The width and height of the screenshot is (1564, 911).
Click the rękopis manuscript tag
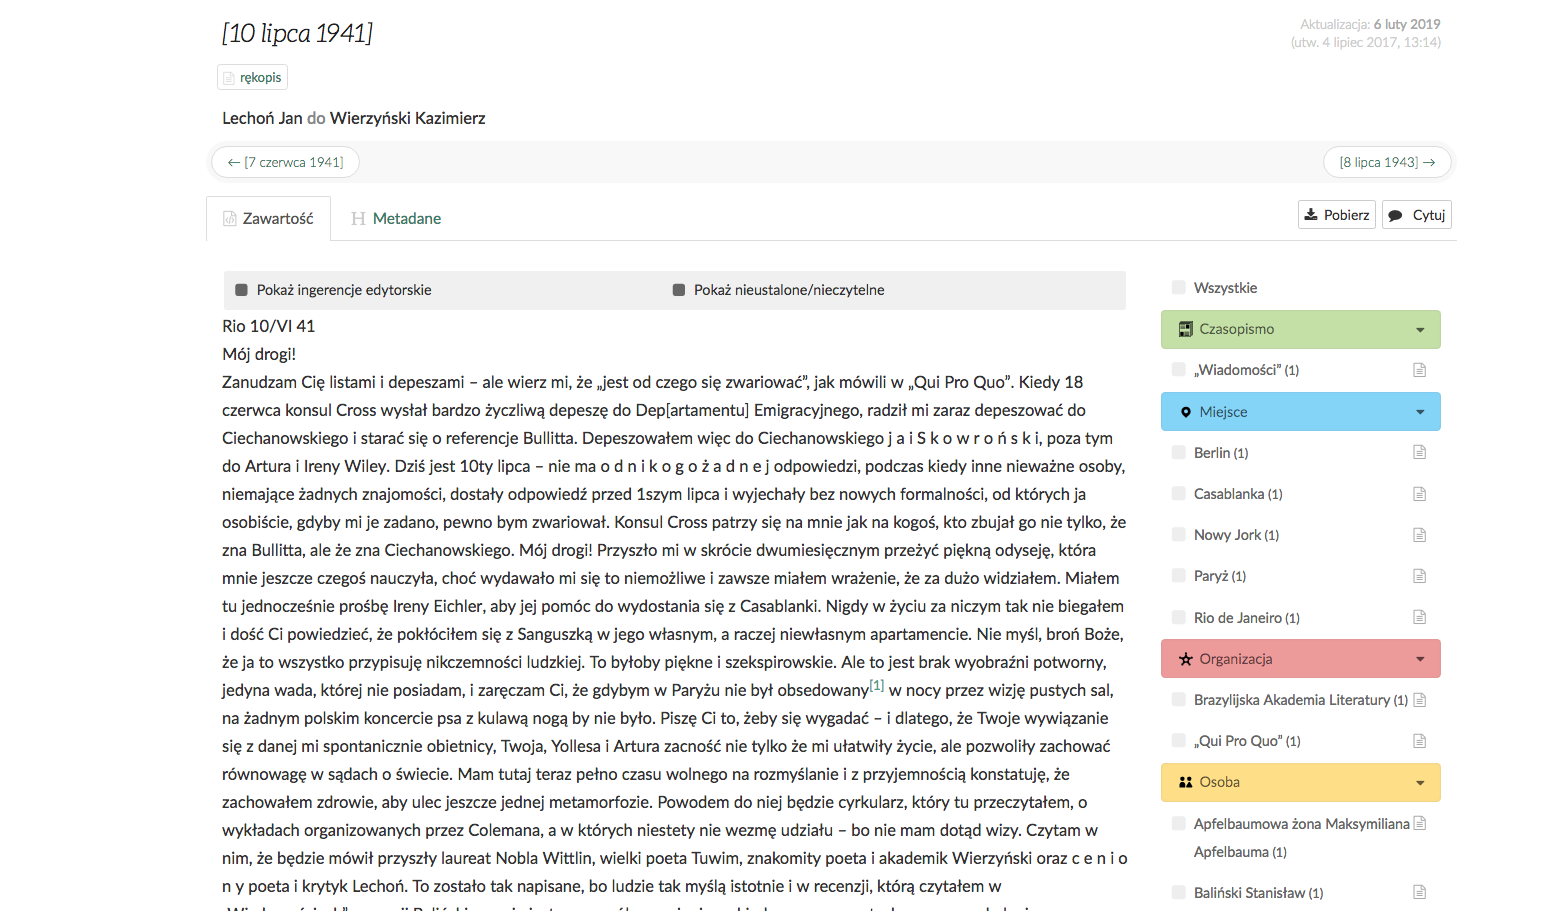click(253, 77)
